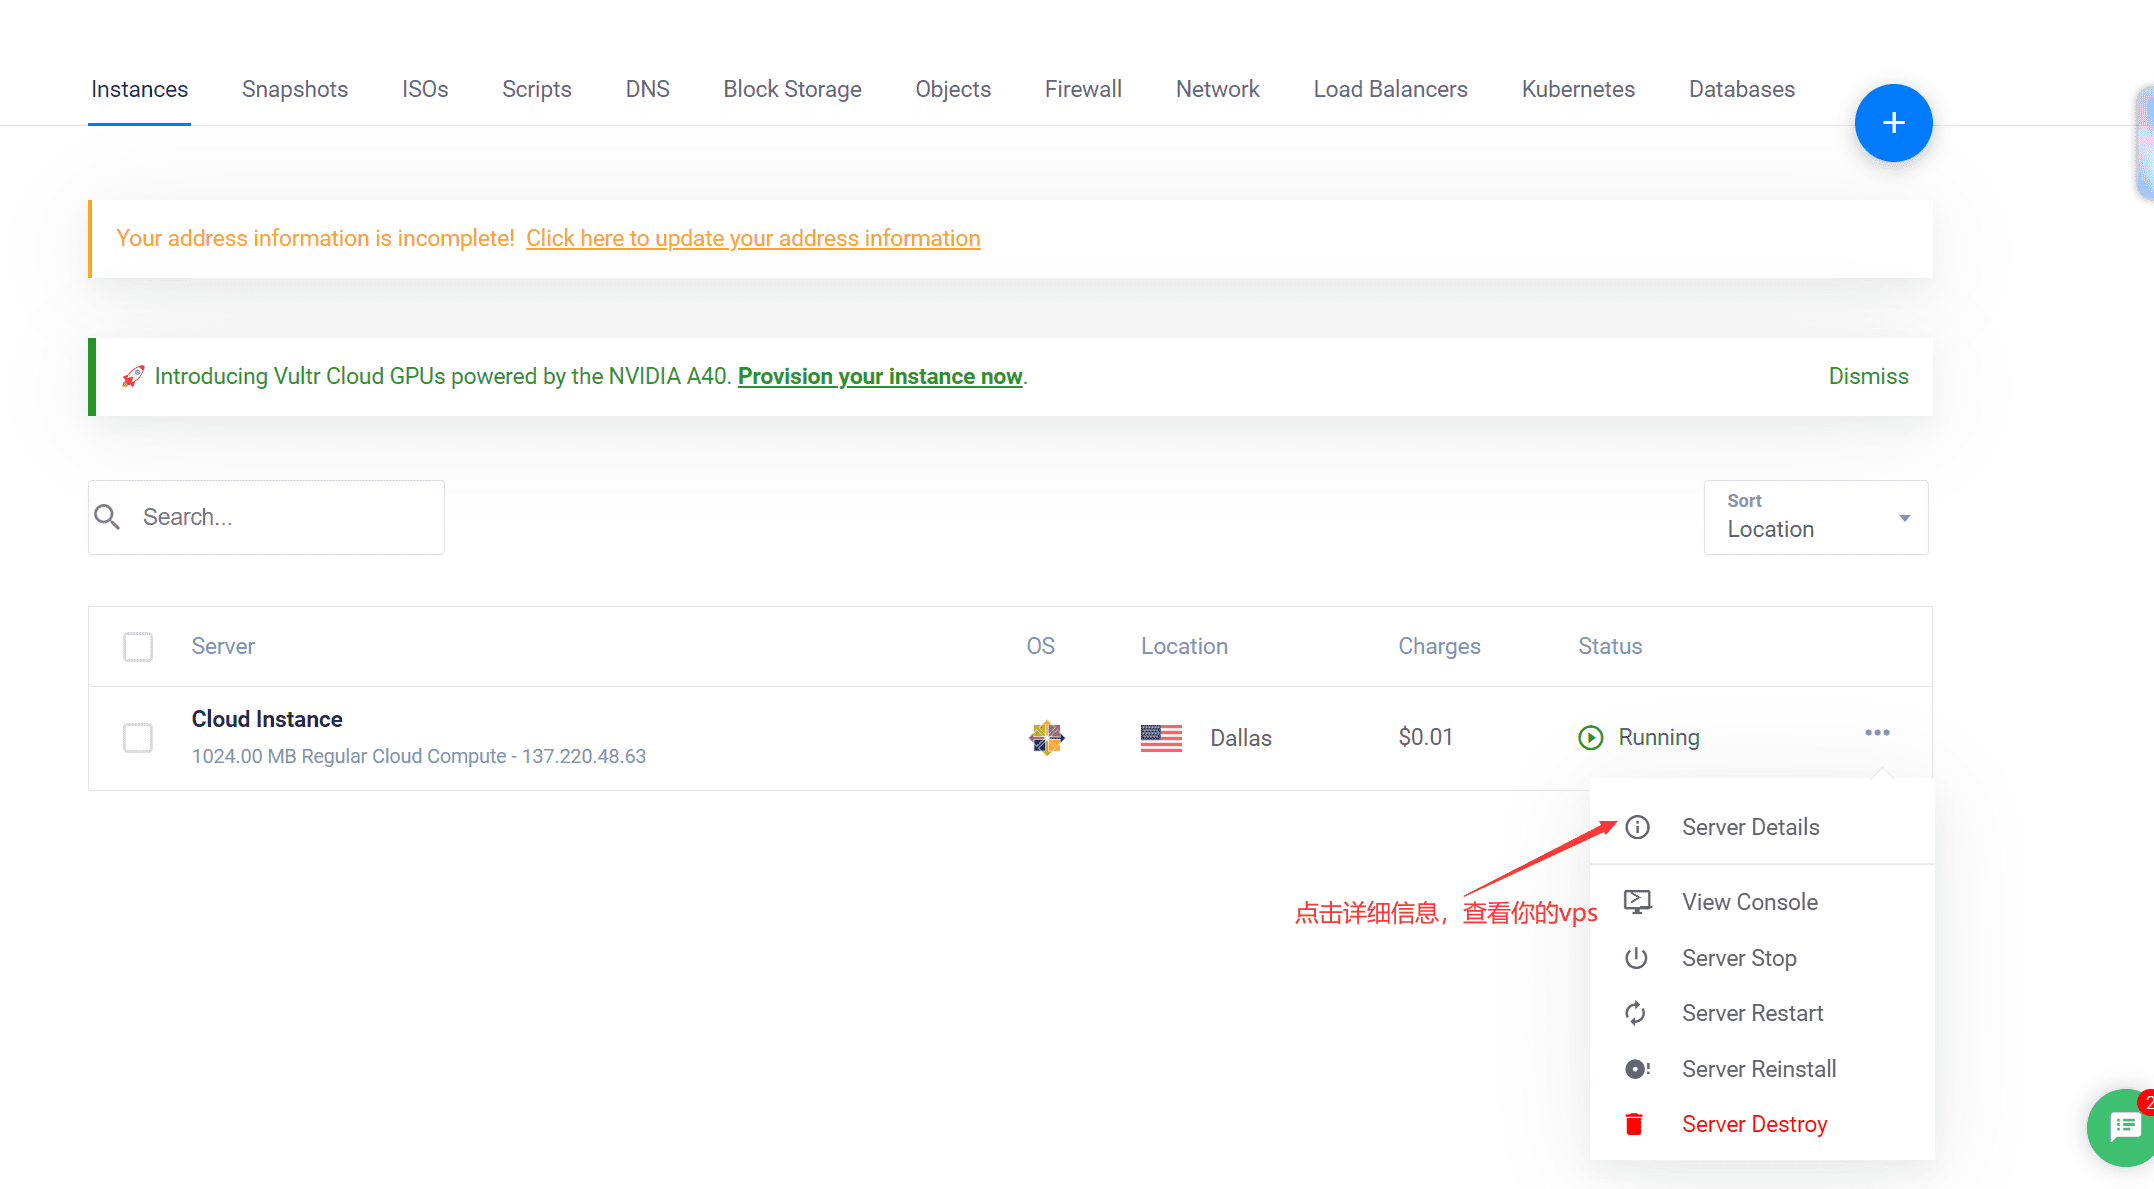2154x1189 pixels.
Task: Click the update address information link
Action: click(x=752, y=238)
